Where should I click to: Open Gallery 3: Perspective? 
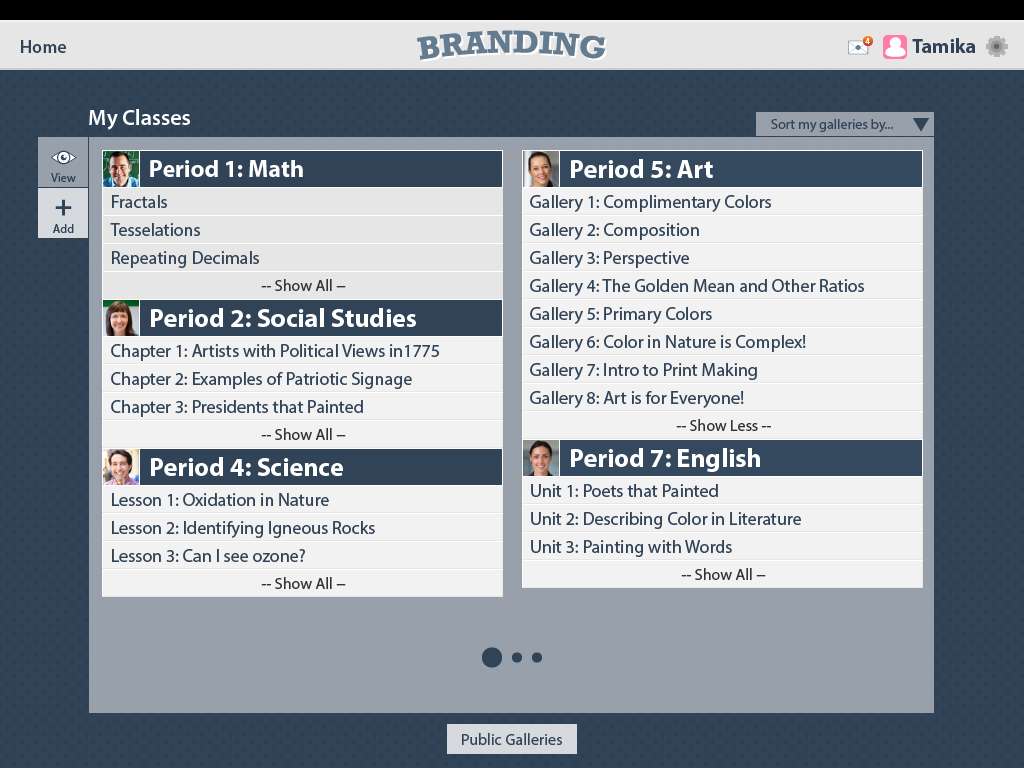point(609,258)
